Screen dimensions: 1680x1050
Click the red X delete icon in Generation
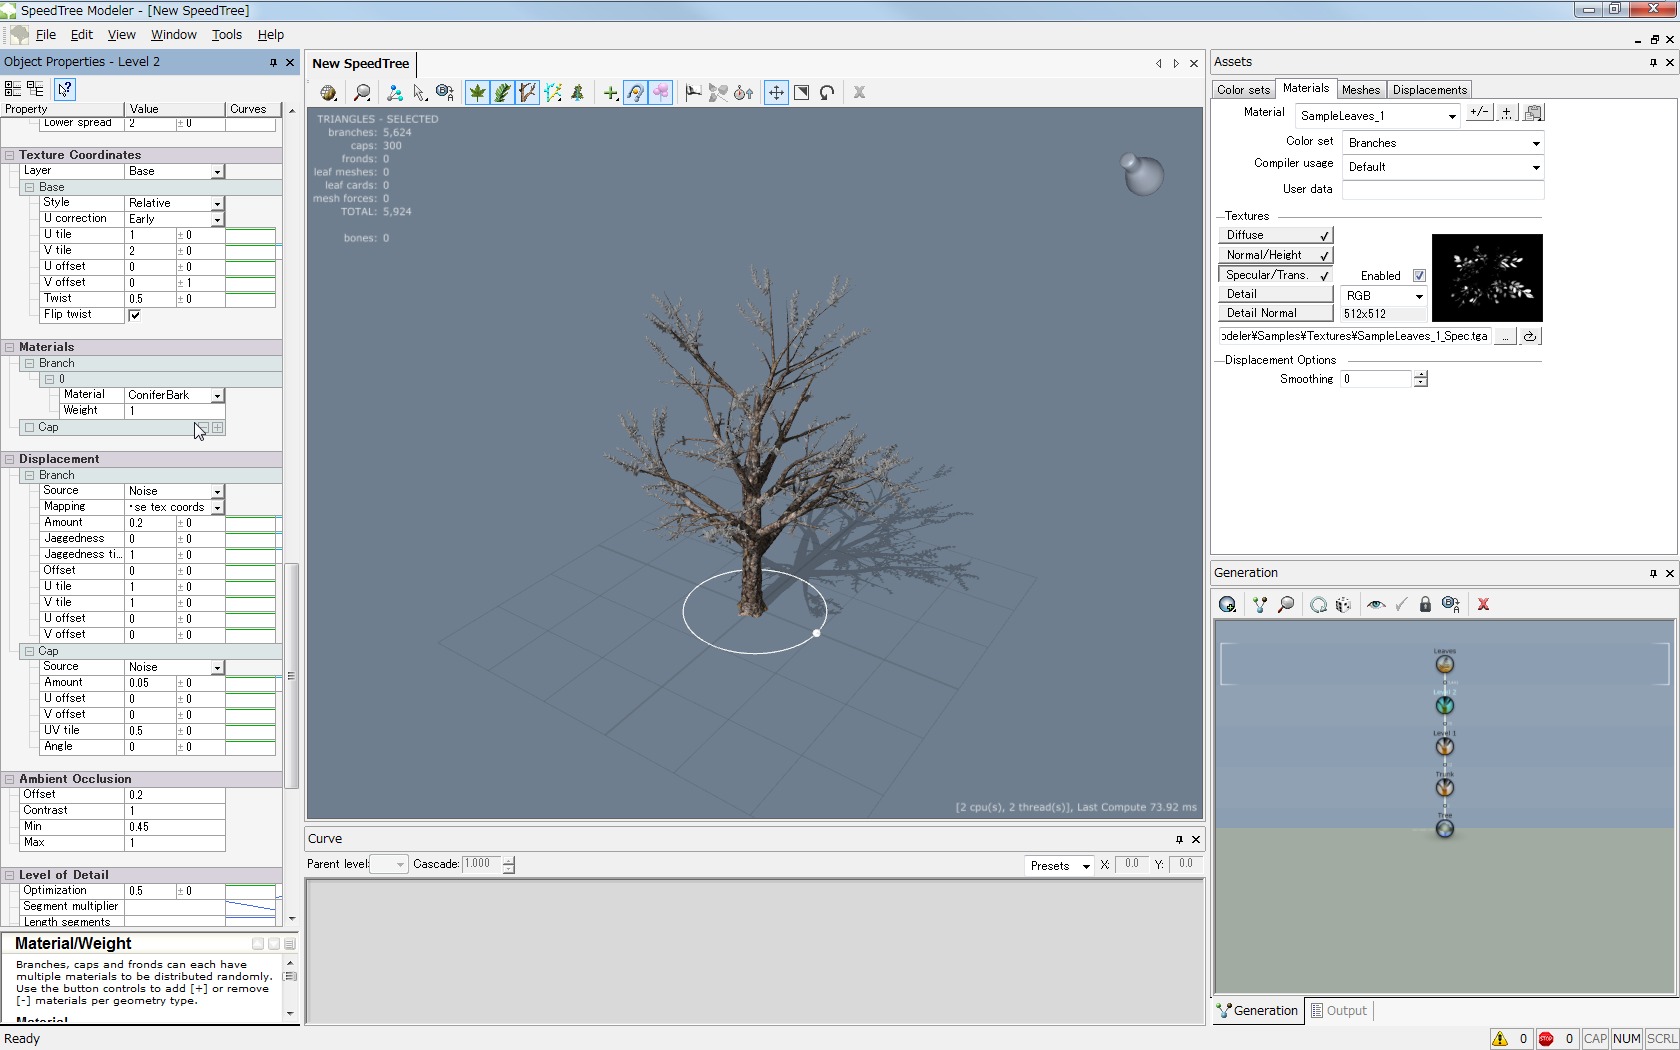[1483, 605]
